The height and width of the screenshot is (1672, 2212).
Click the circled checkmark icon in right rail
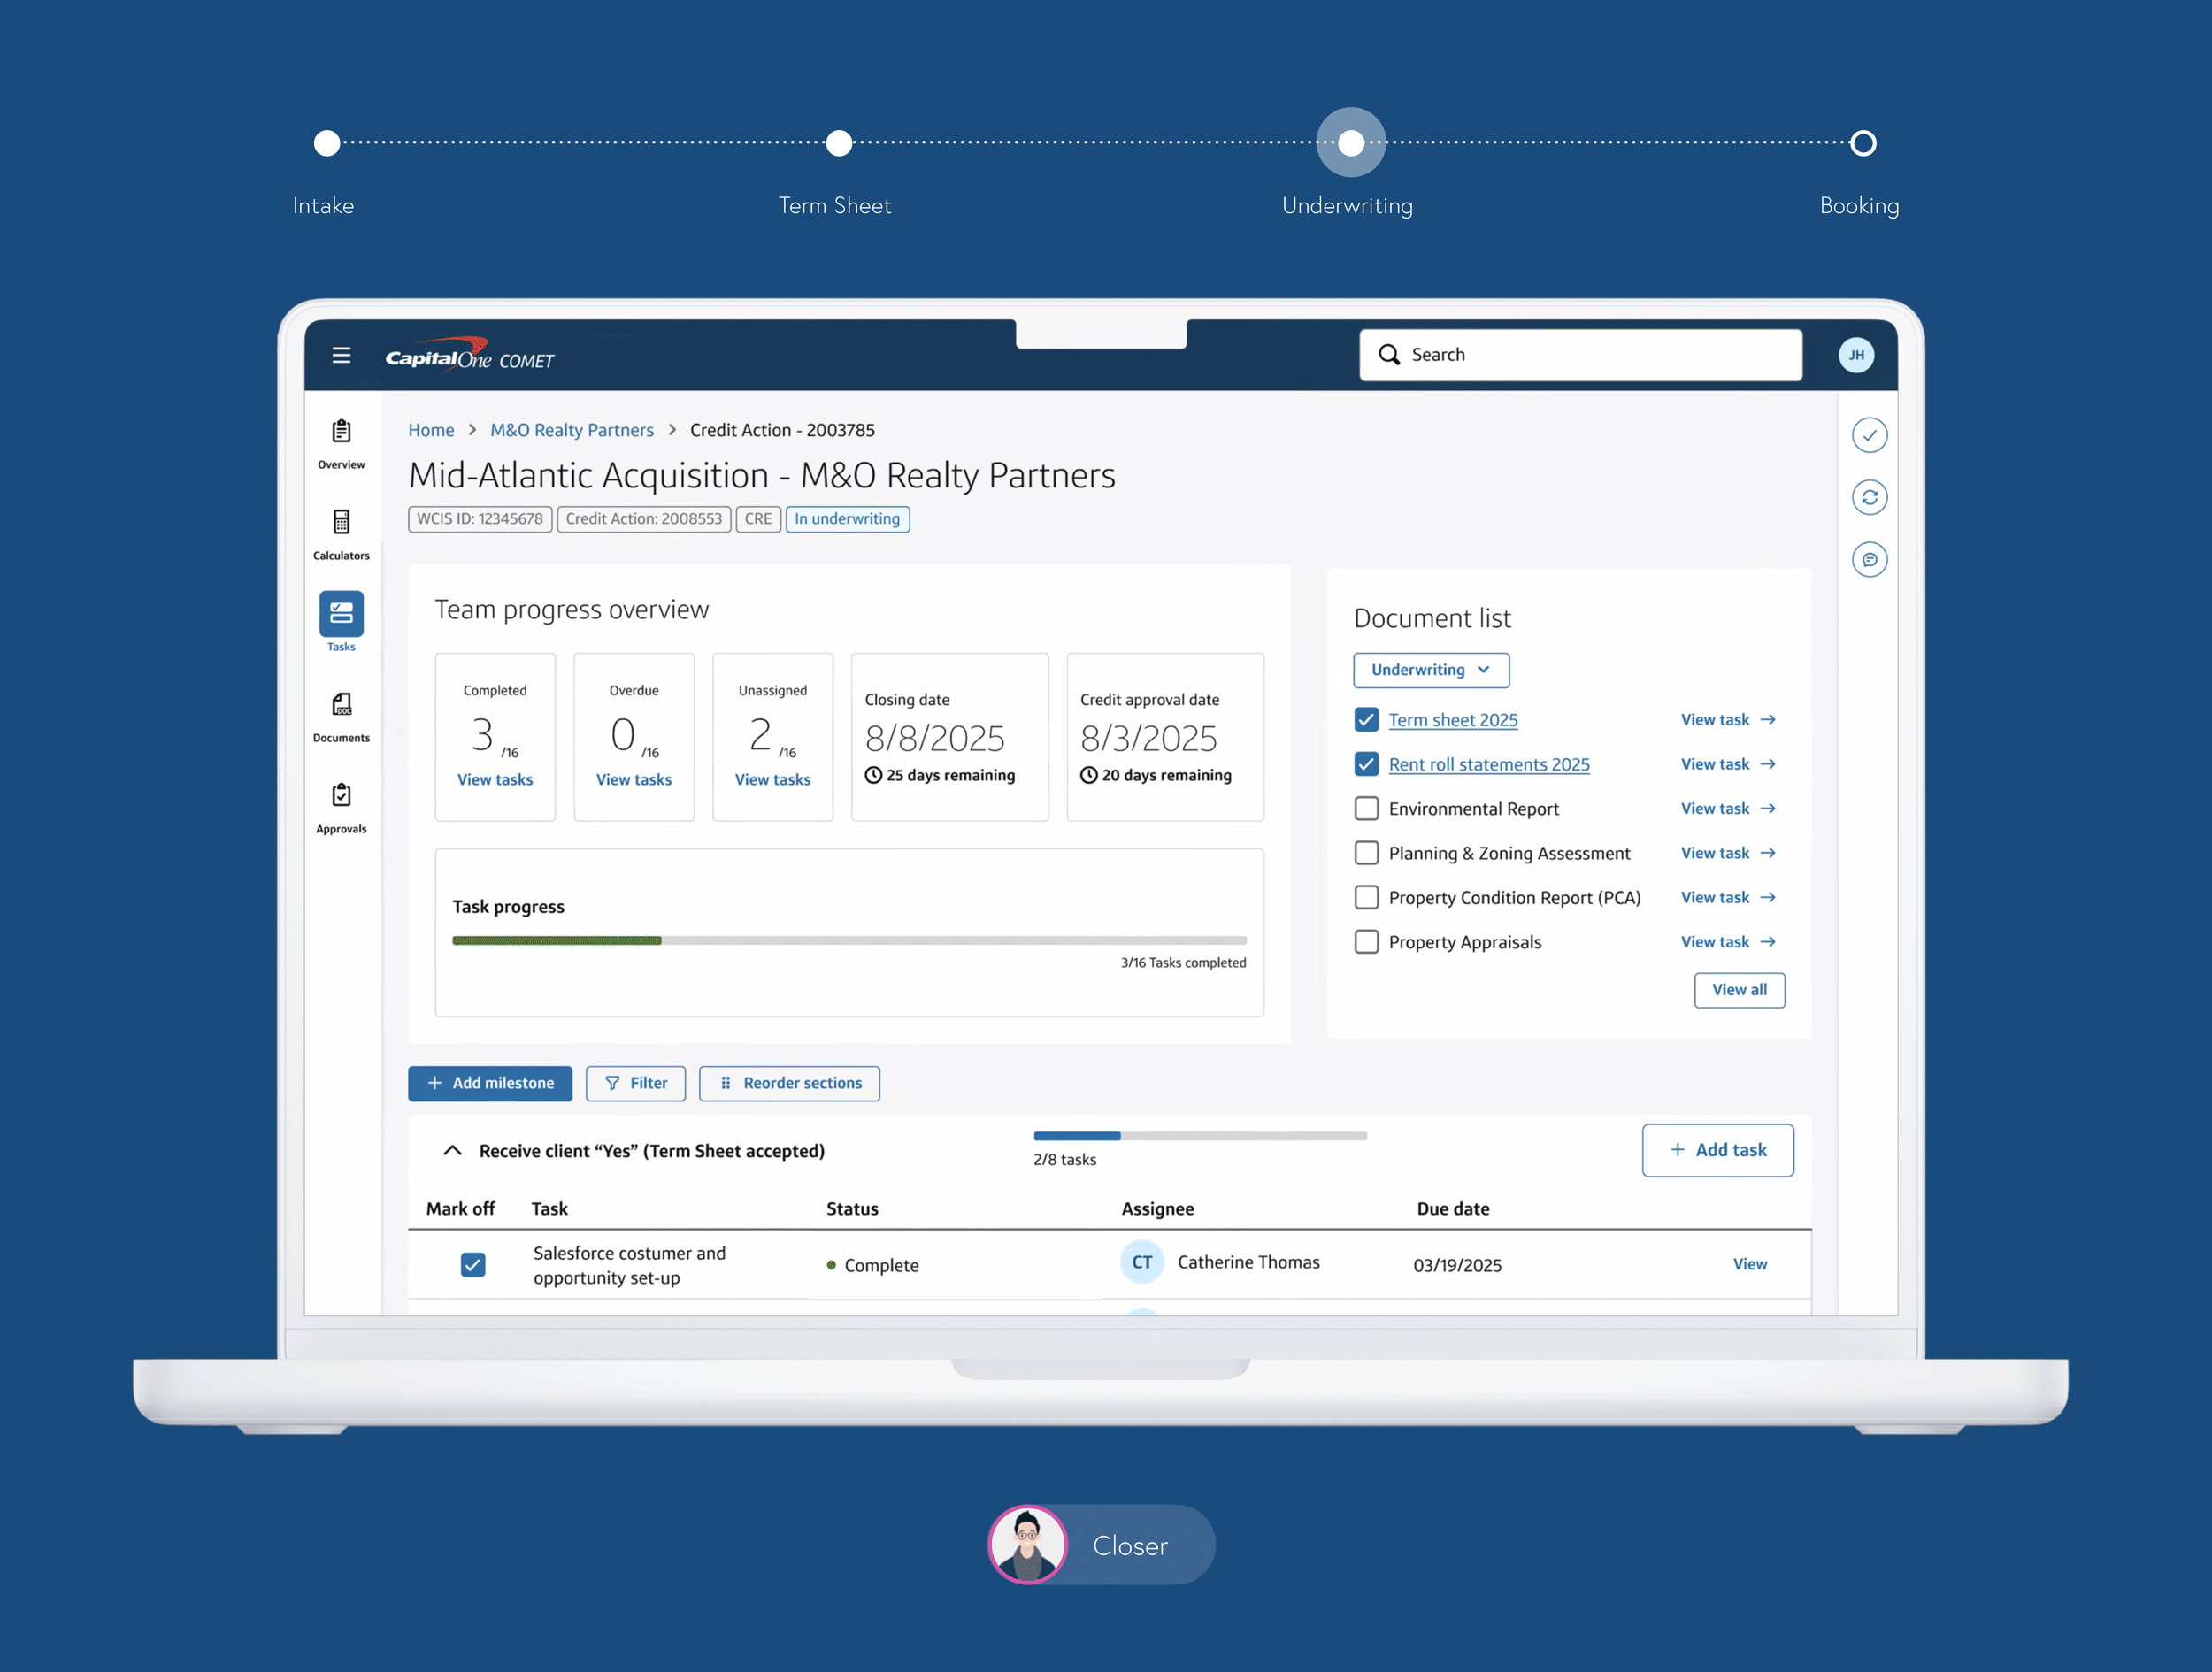click(1868, 435)
